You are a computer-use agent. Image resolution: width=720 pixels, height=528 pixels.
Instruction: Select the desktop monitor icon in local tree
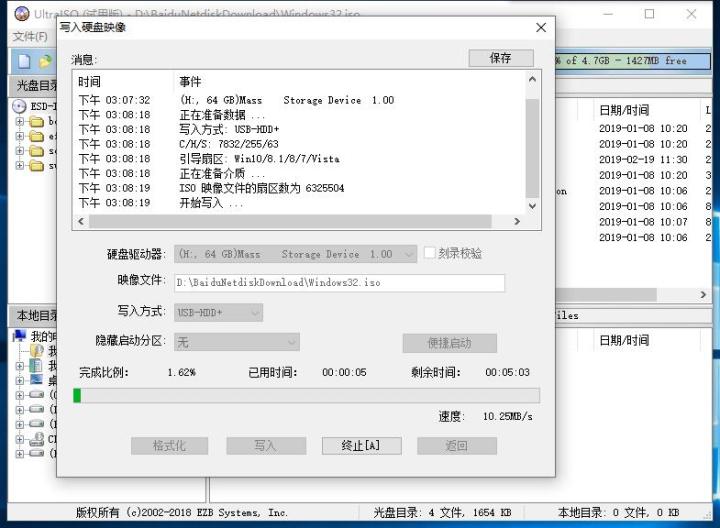(x=36, y=380)
